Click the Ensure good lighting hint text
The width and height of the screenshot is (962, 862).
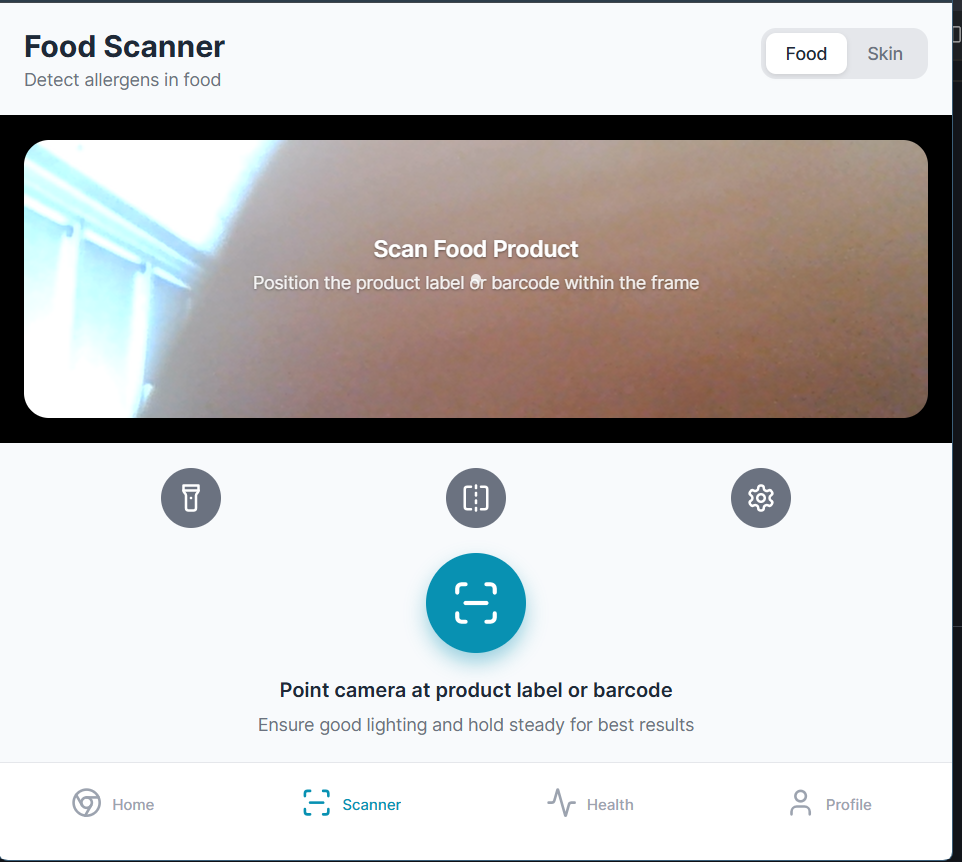tap(475, 725)
